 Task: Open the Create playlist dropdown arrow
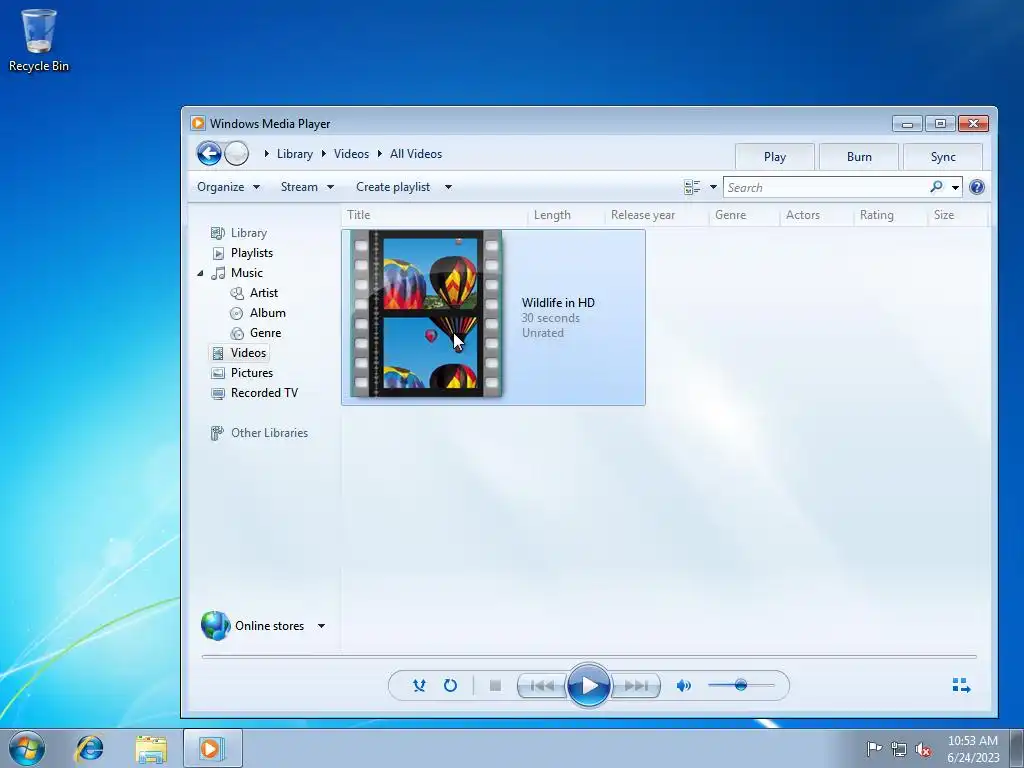(x=448, y=187)
